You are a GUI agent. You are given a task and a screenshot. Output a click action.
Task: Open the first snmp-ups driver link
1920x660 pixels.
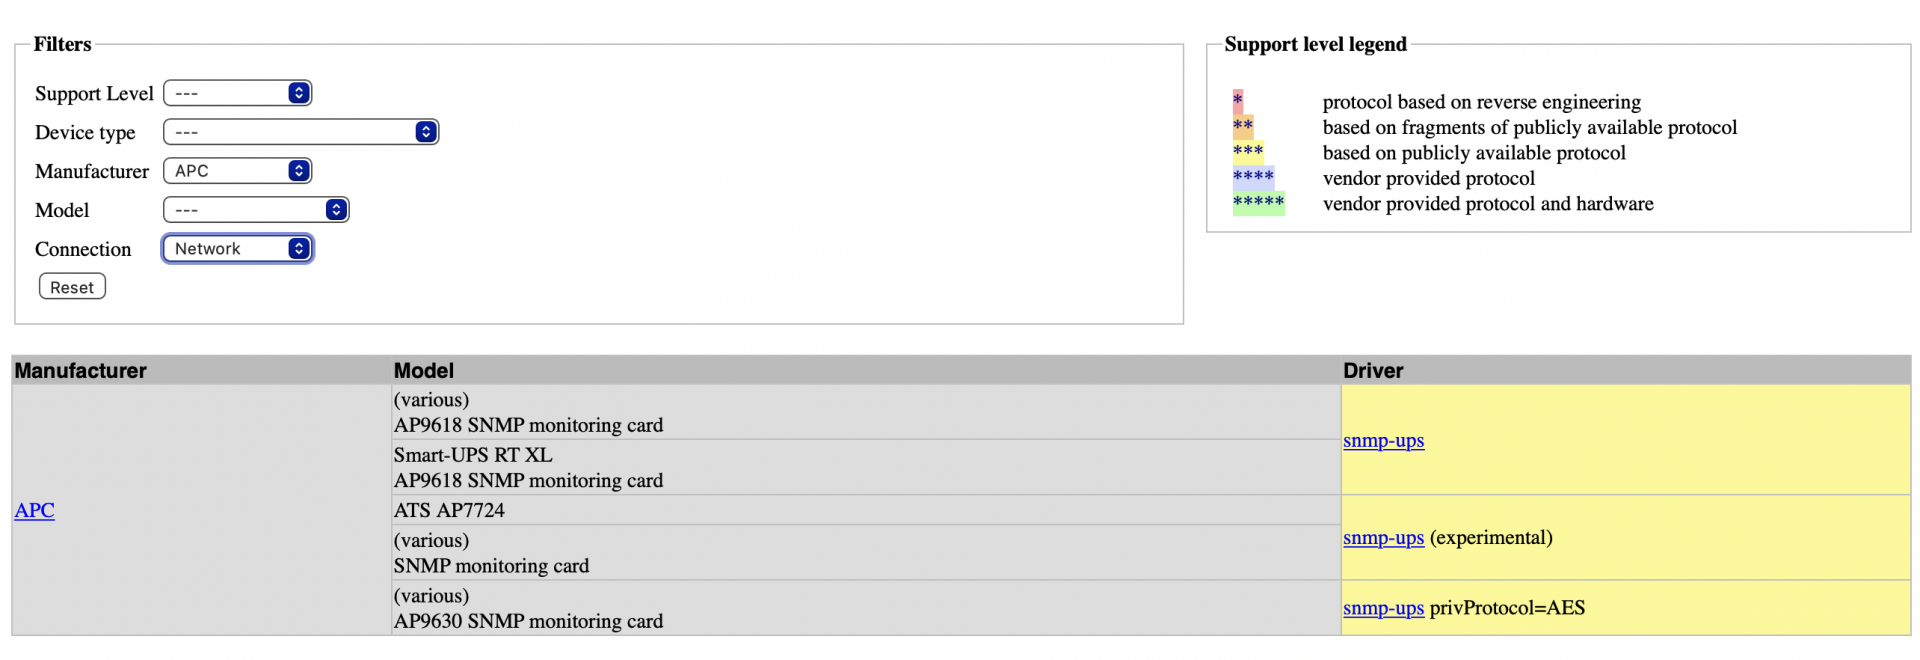pyautogui.click(x=1383, y=440)
